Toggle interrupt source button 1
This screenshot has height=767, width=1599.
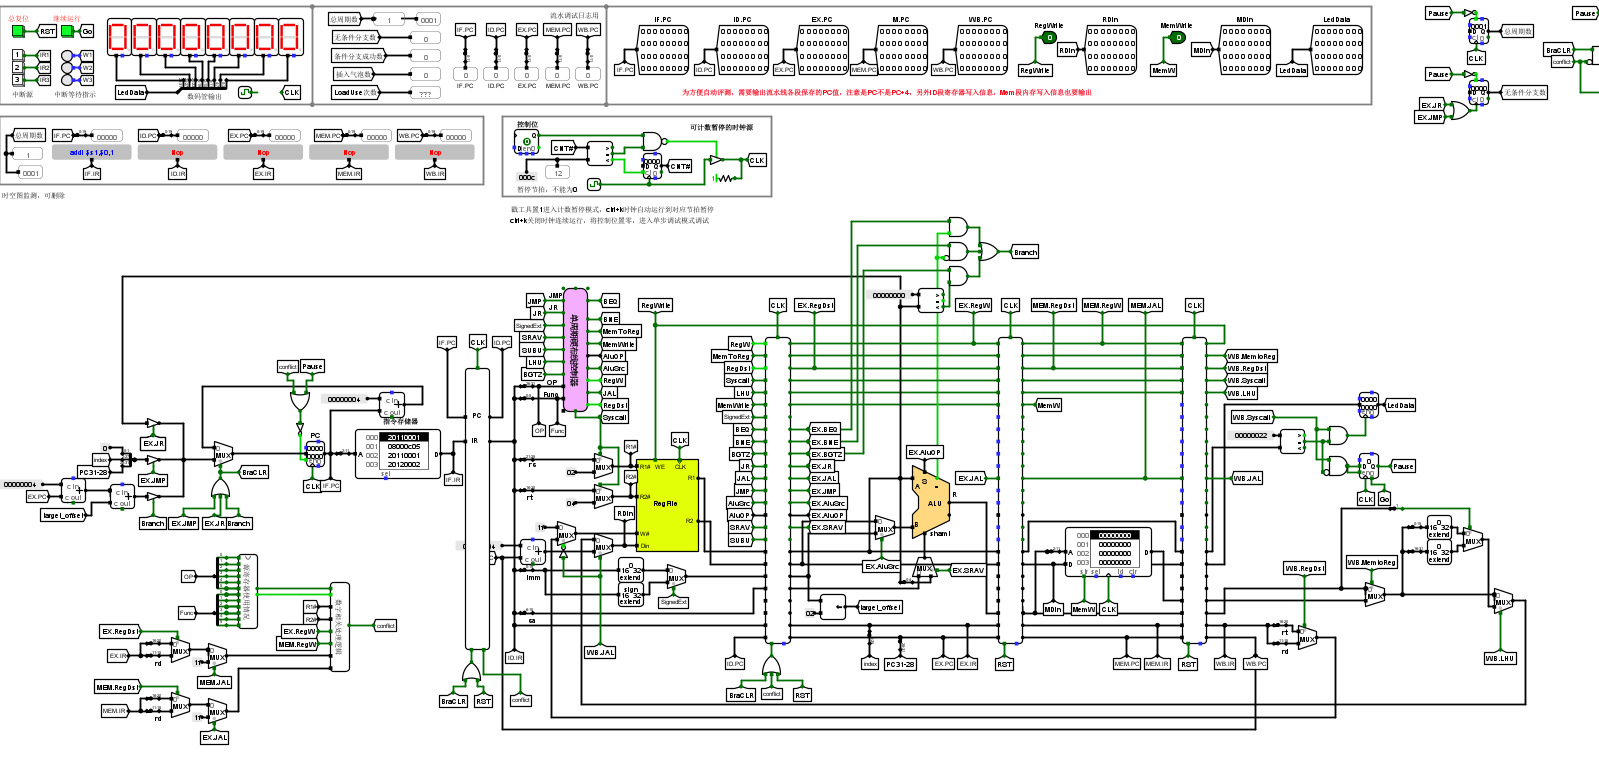pos(17,55)
